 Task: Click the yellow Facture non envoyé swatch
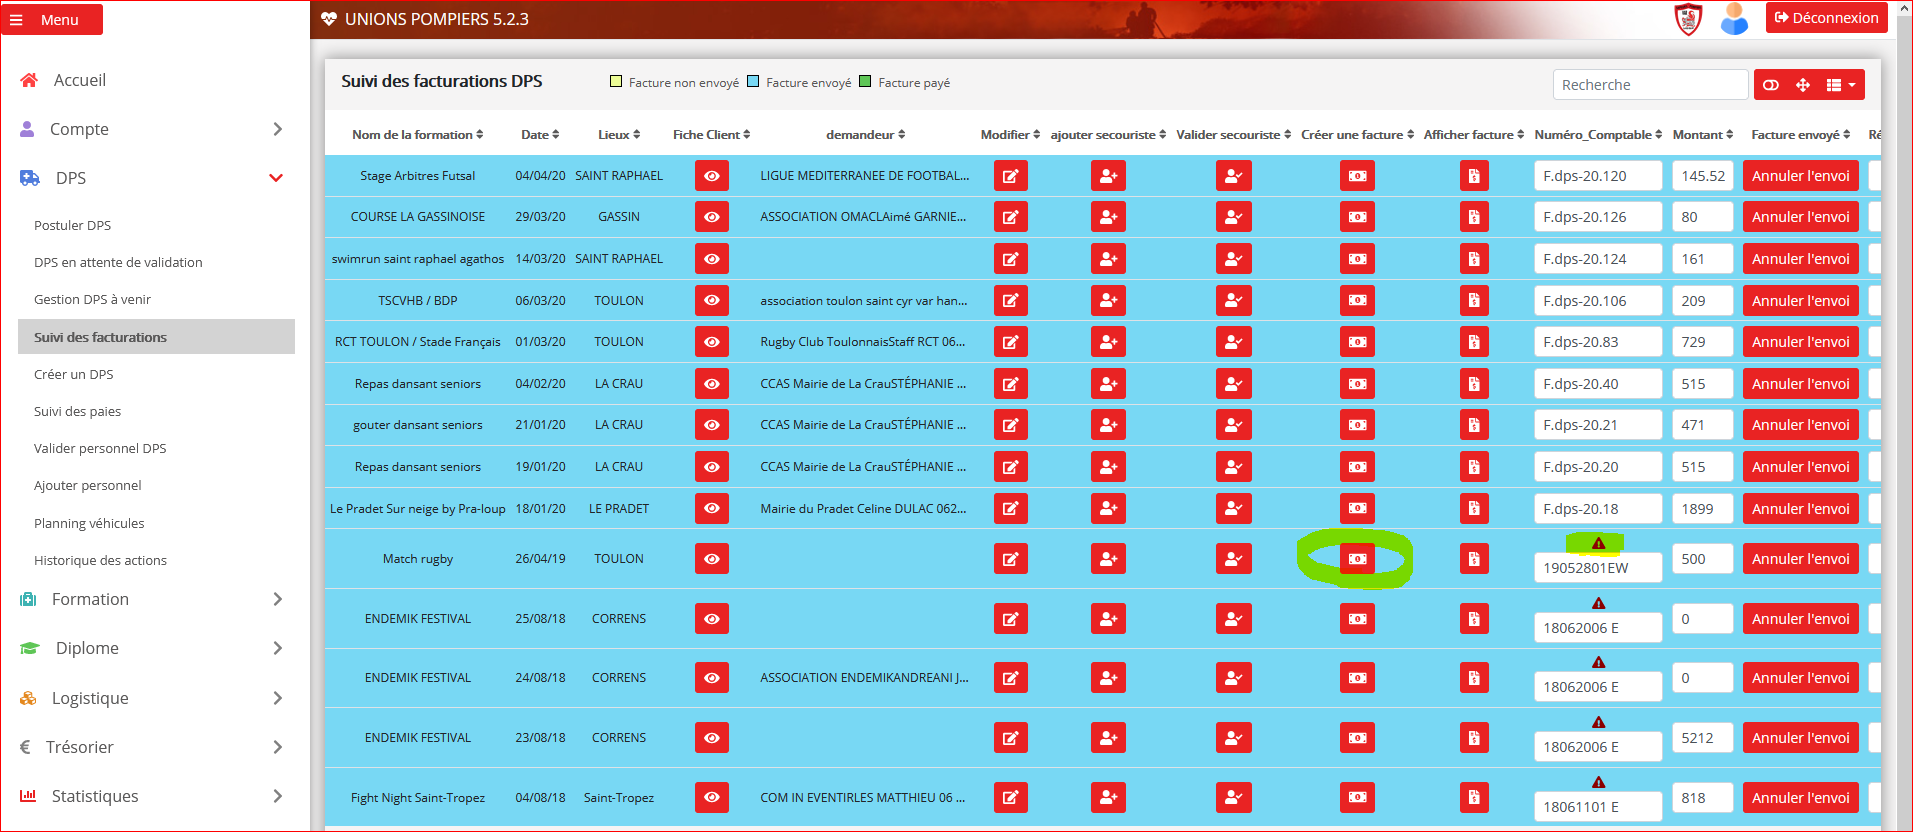(x=616, y=82)
